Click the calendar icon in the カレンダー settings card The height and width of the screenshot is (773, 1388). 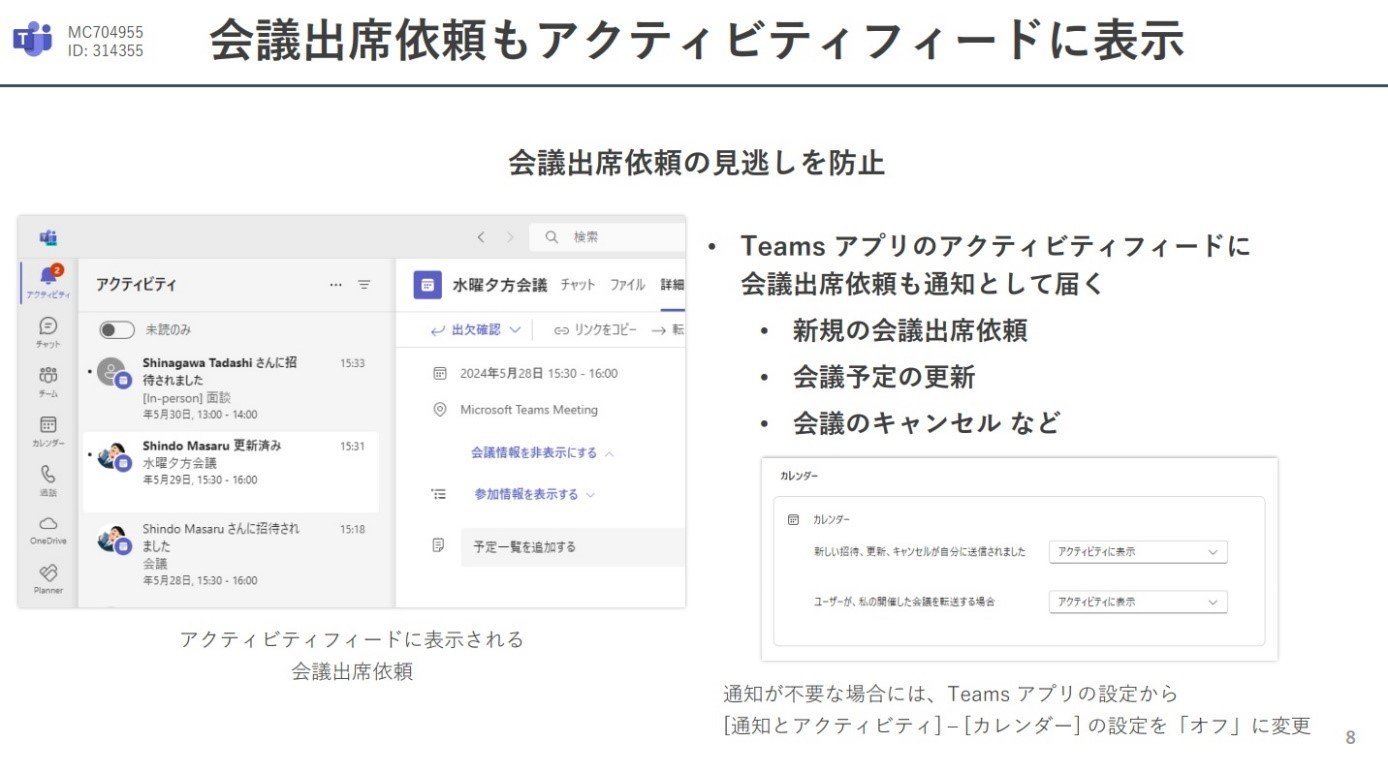pos(794,520)
